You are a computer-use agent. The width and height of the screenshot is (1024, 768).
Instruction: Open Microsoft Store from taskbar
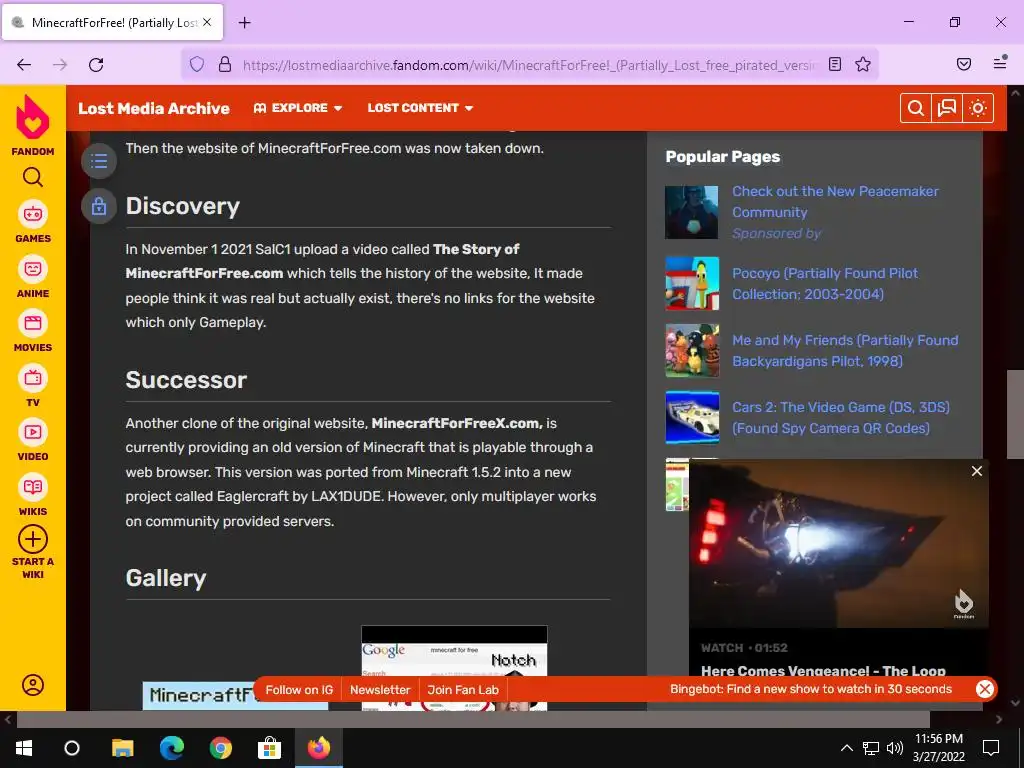[269, 748]
